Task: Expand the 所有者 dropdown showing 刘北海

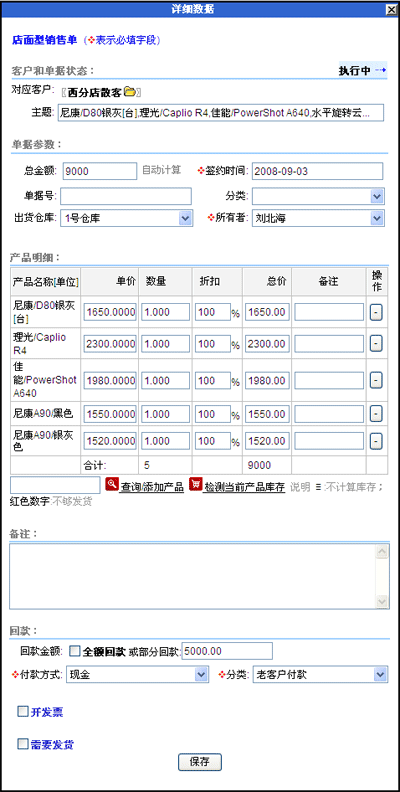Action: (318, 218)
